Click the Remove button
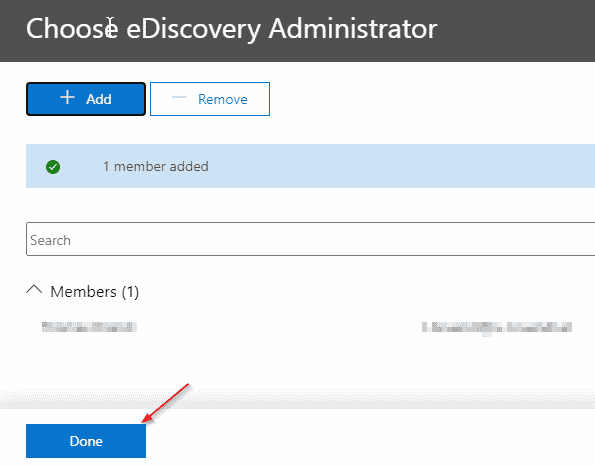The height and width of the screenshot is (466, 595). [210, 99]
